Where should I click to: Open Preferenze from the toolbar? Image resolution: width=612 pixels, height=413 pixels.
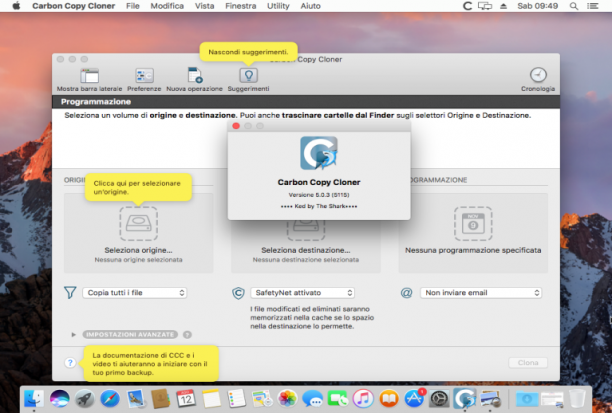tap(144, 76)
